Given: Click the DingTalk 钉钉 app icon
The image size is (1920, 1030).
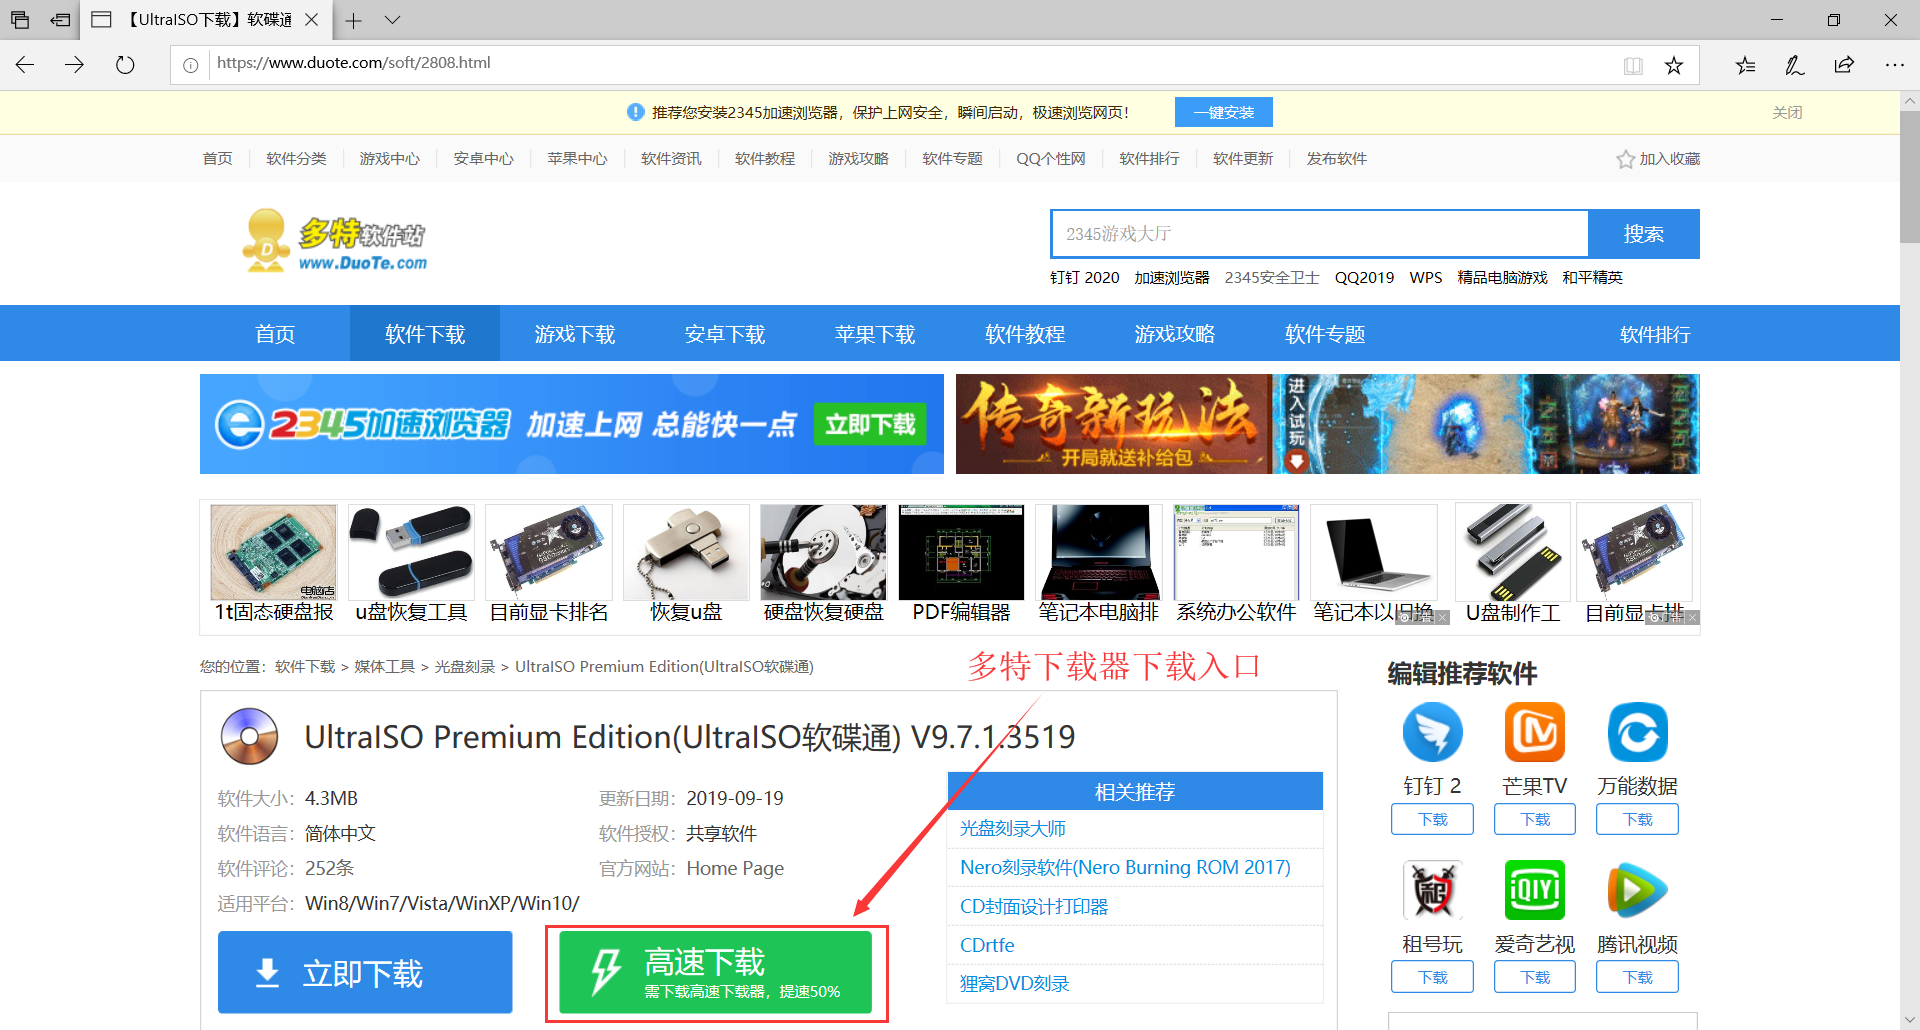Looking at the screenshot, I should click(1432, 732).
